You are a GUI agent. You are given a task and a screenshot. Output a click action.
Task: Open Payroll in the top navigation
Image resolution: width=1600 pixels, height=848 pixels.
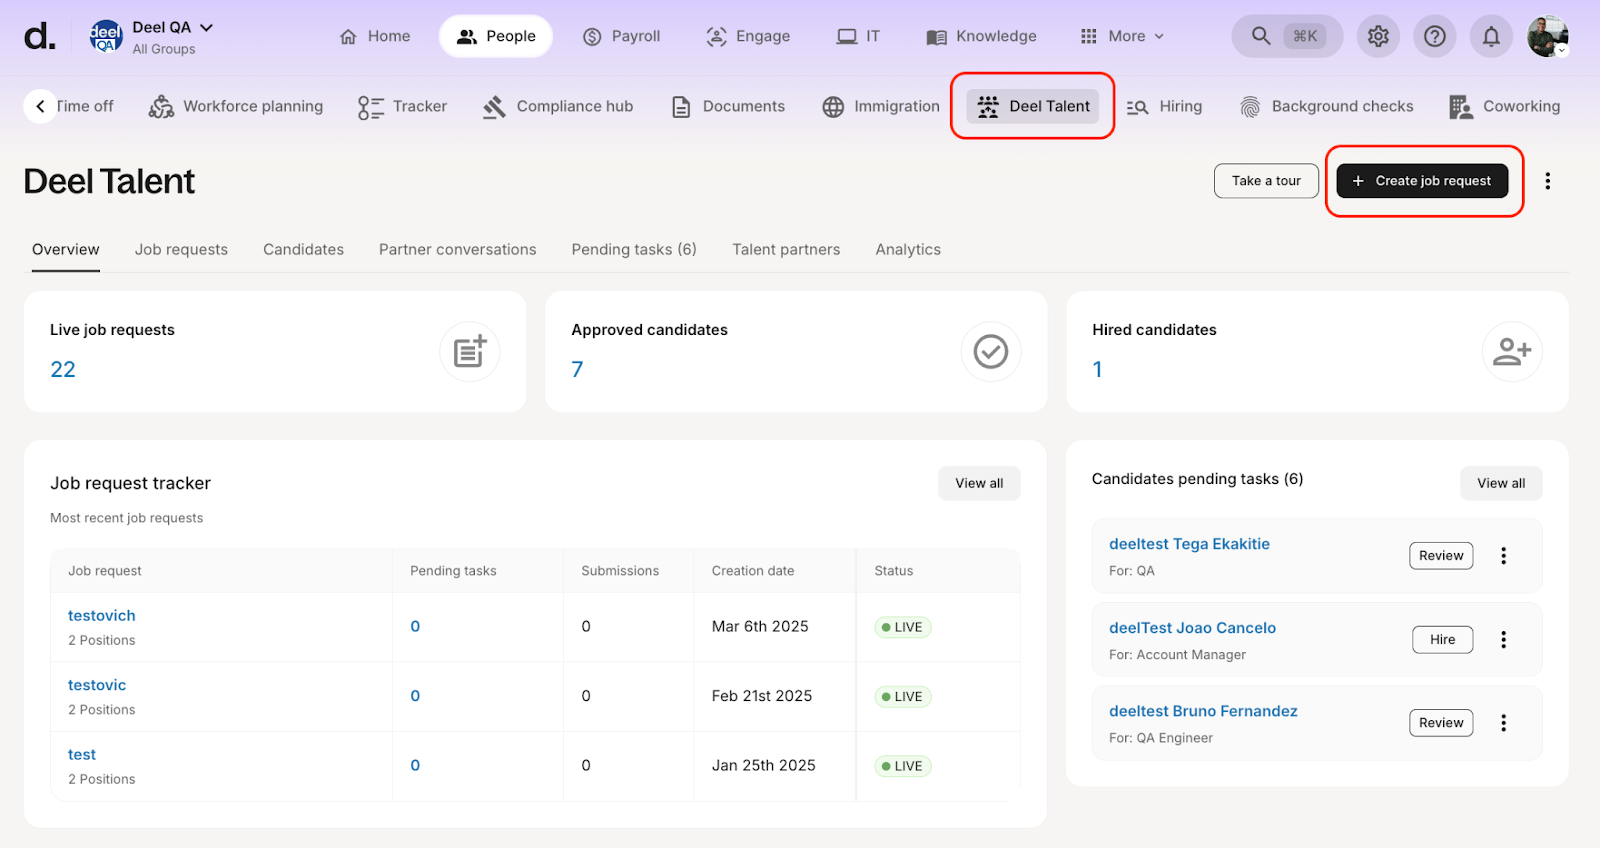[x=622, y=36]
